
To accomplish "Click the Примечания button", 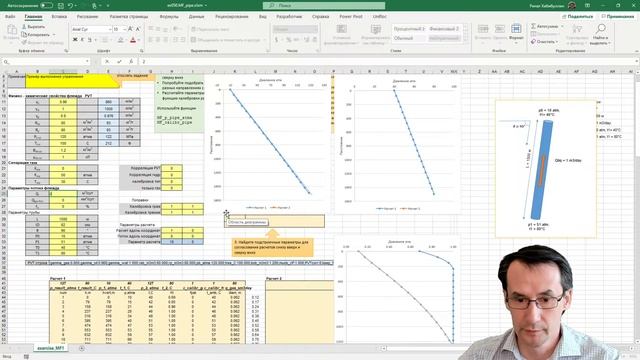I will [618, 16].
